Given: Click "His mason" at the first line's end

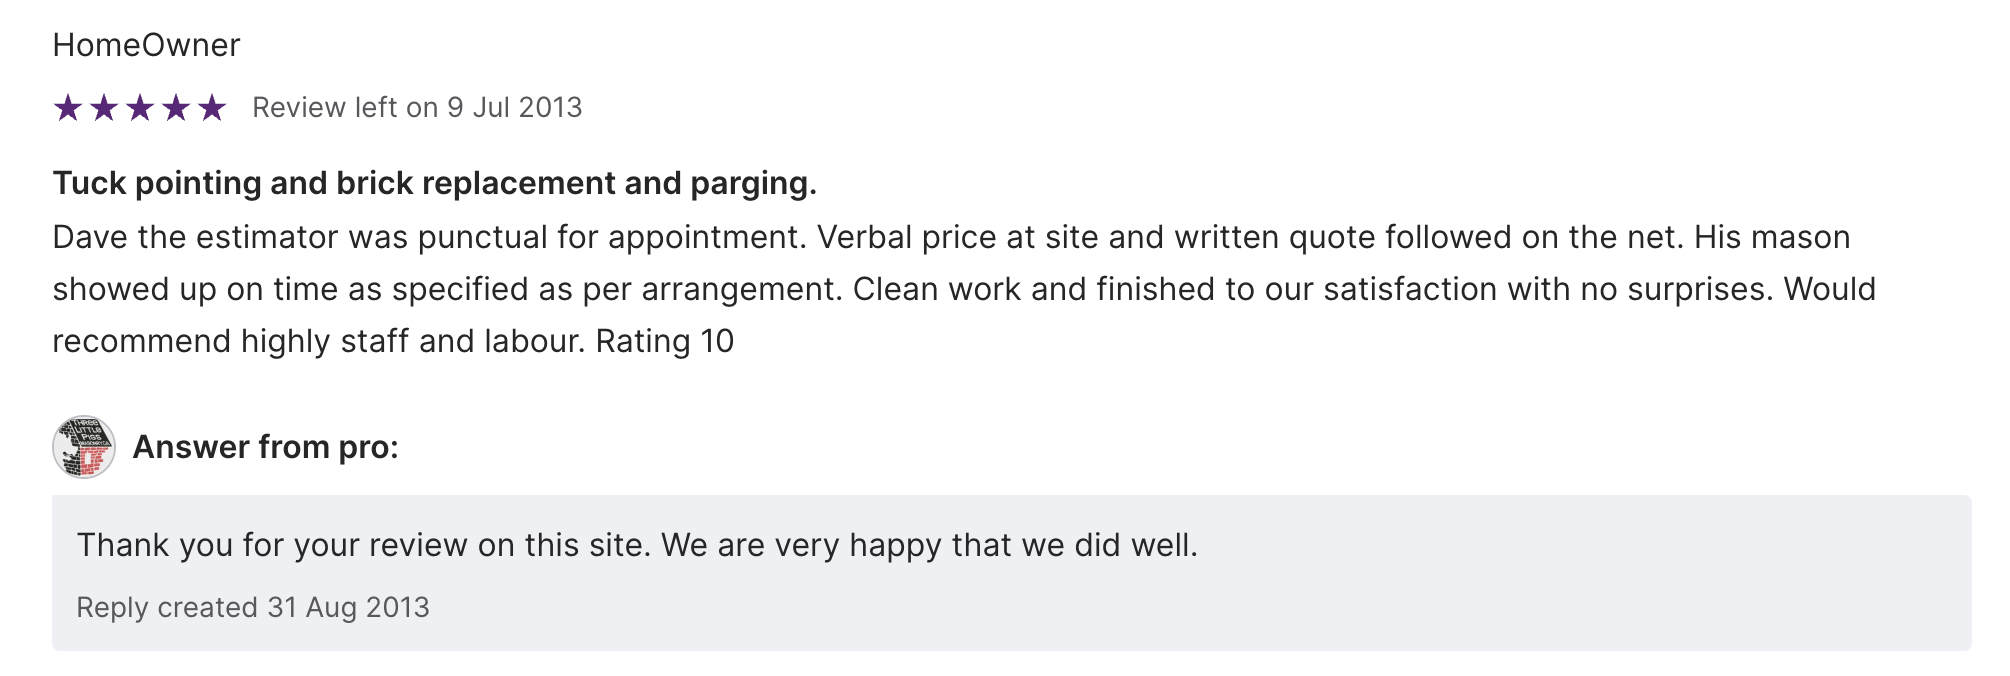Looking at the screenshot, I should (1772, 237).
